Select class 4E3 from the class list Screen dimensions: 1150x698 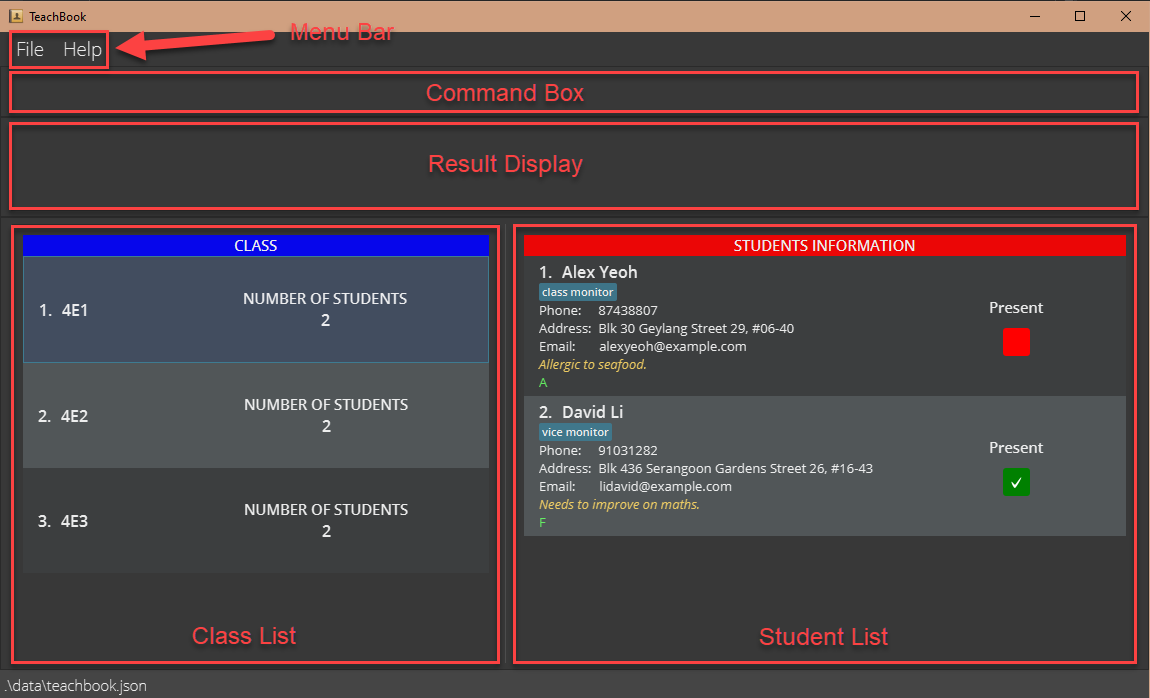click(x=255, y=521)
